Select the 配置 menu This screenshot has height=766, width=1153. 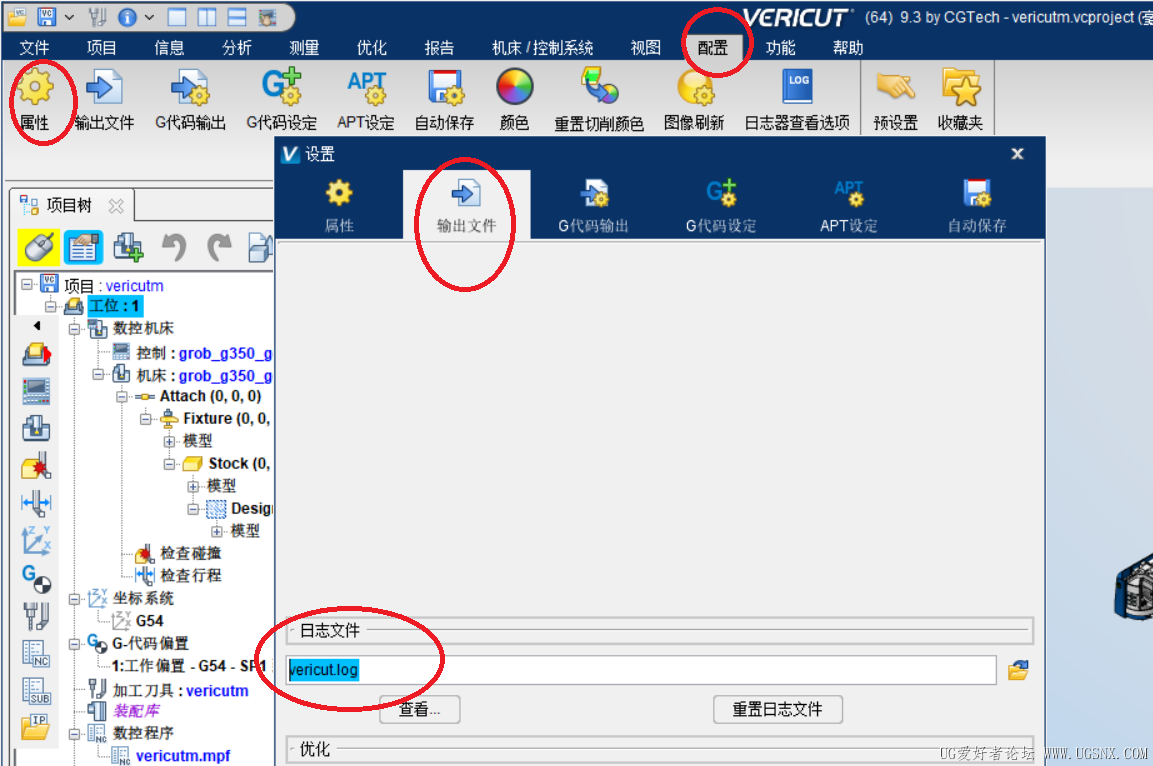coord(713,48)
